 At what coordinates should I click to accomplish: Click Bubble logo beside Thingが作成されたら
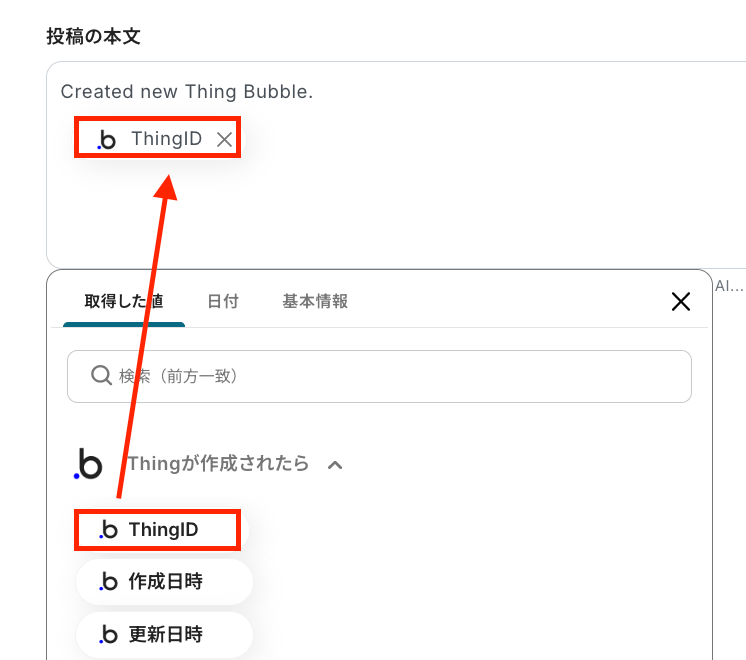pos(88,463)
